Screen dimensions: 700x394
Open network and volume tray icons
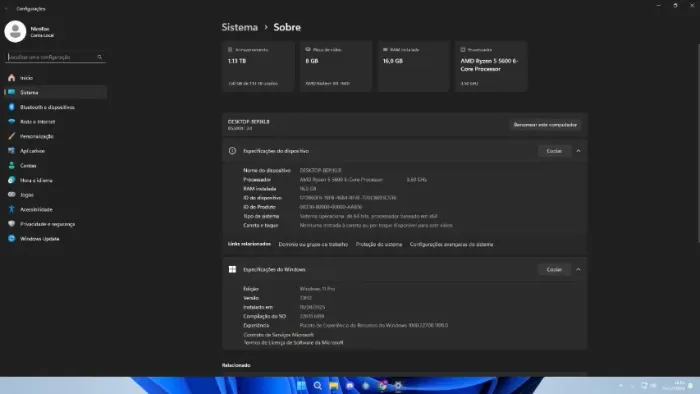coord(648,386)
